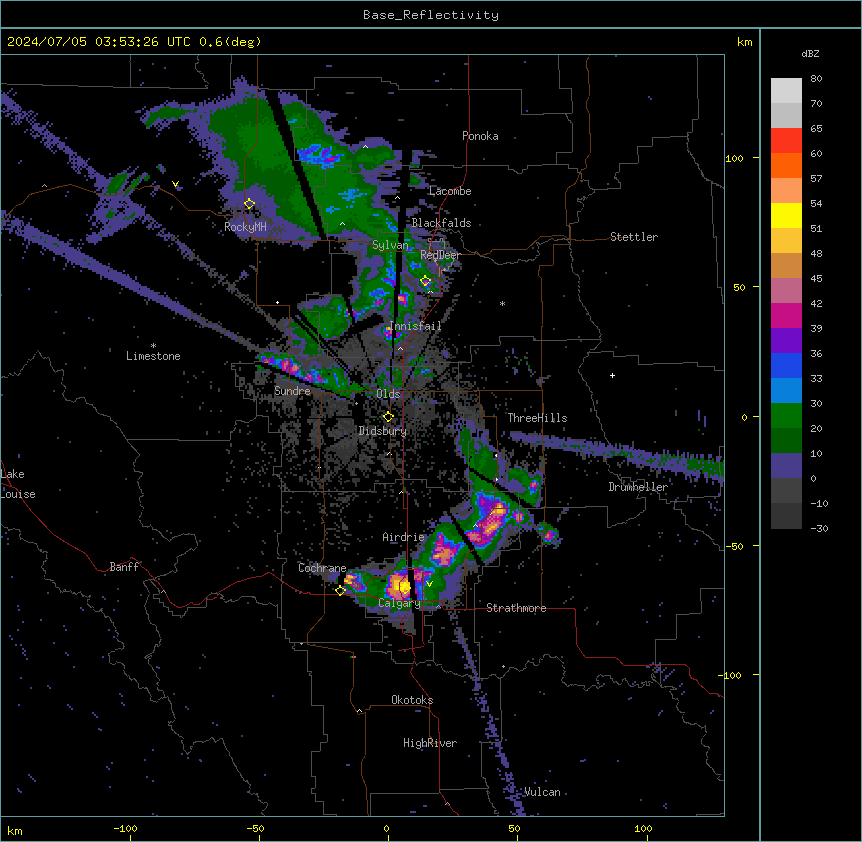Click the magenta 39–42 dBZ legend swatch

pyautogui.click(x=786, y=315)
